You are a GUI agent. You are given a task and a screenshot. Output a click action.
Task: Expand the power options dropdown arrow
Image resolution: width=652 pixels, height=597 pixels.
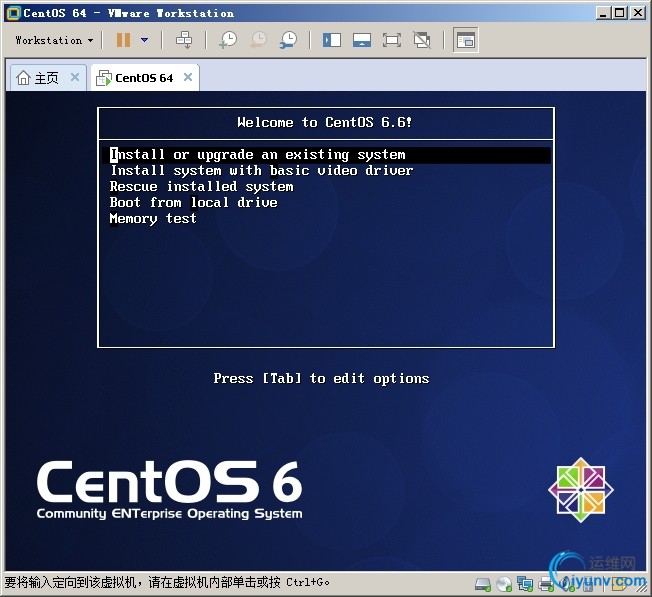[144, 40]
